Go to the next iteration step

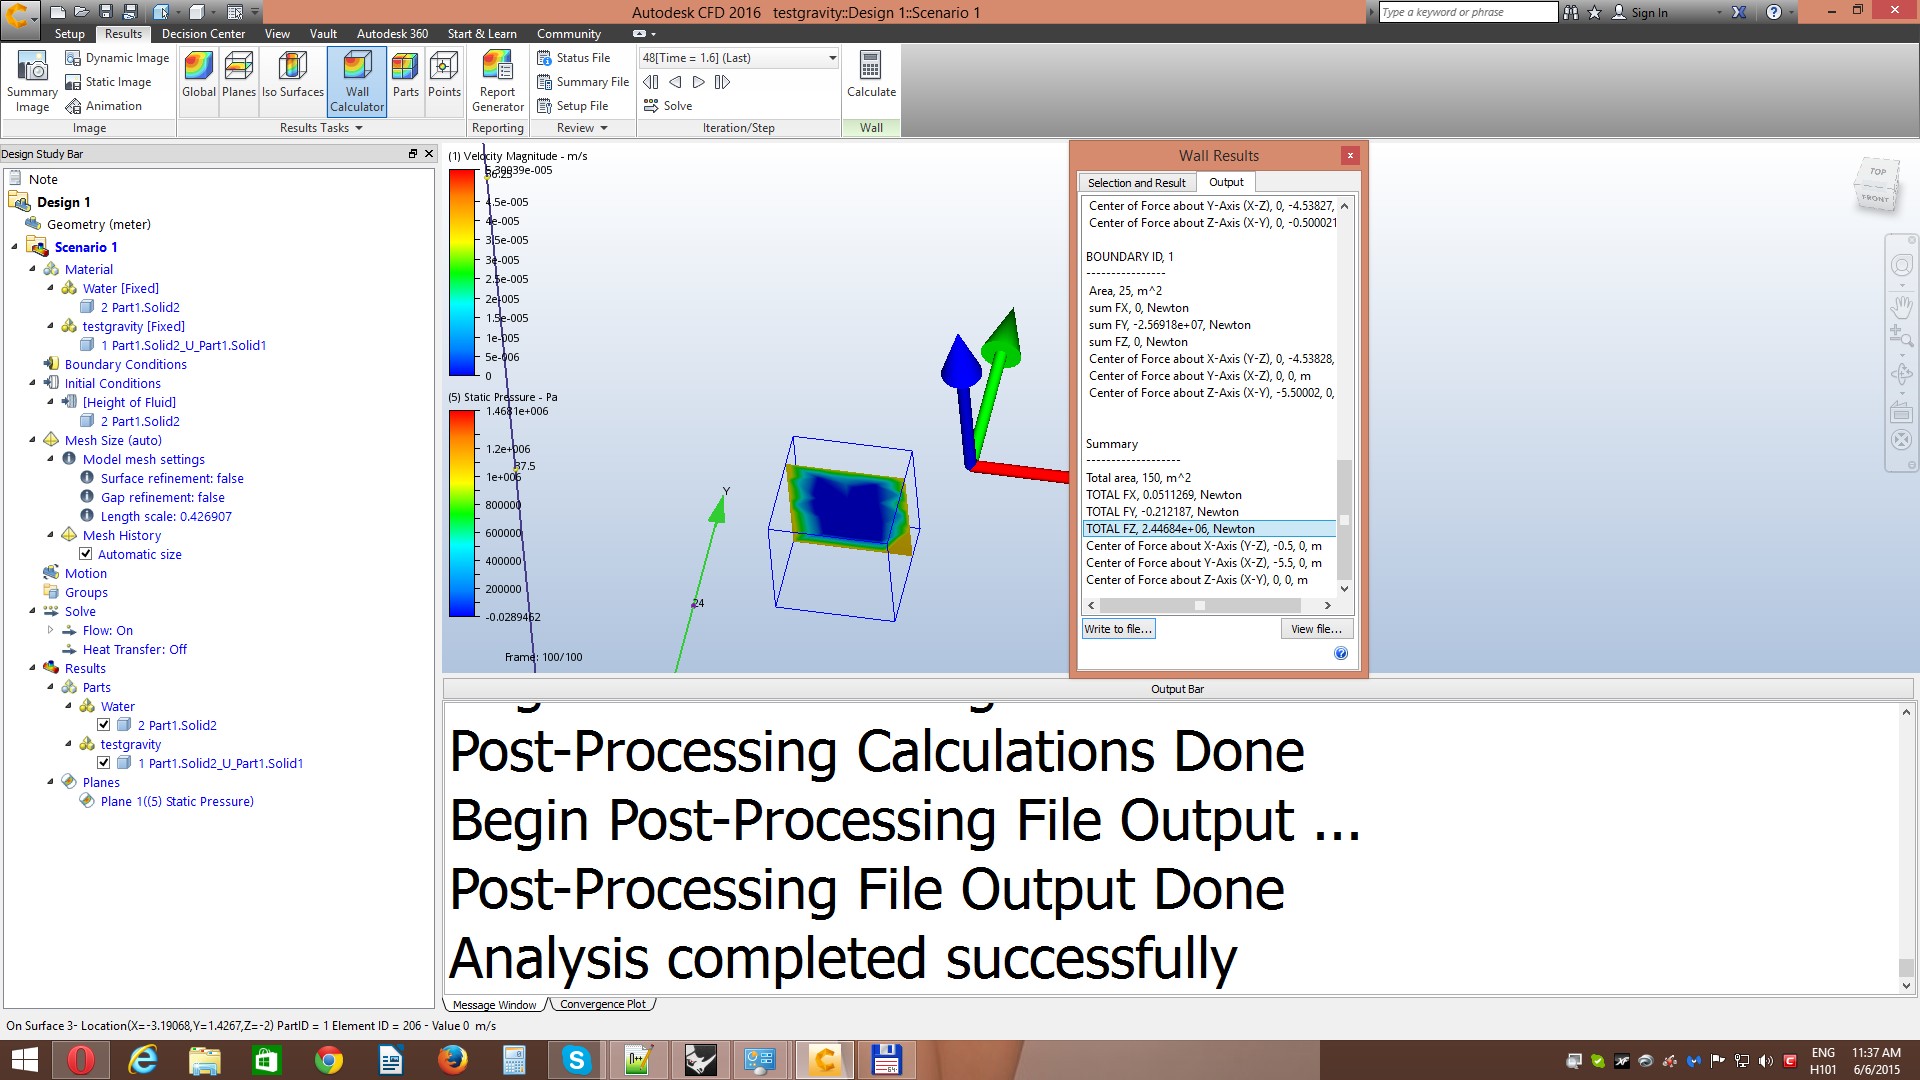point(699,82)
